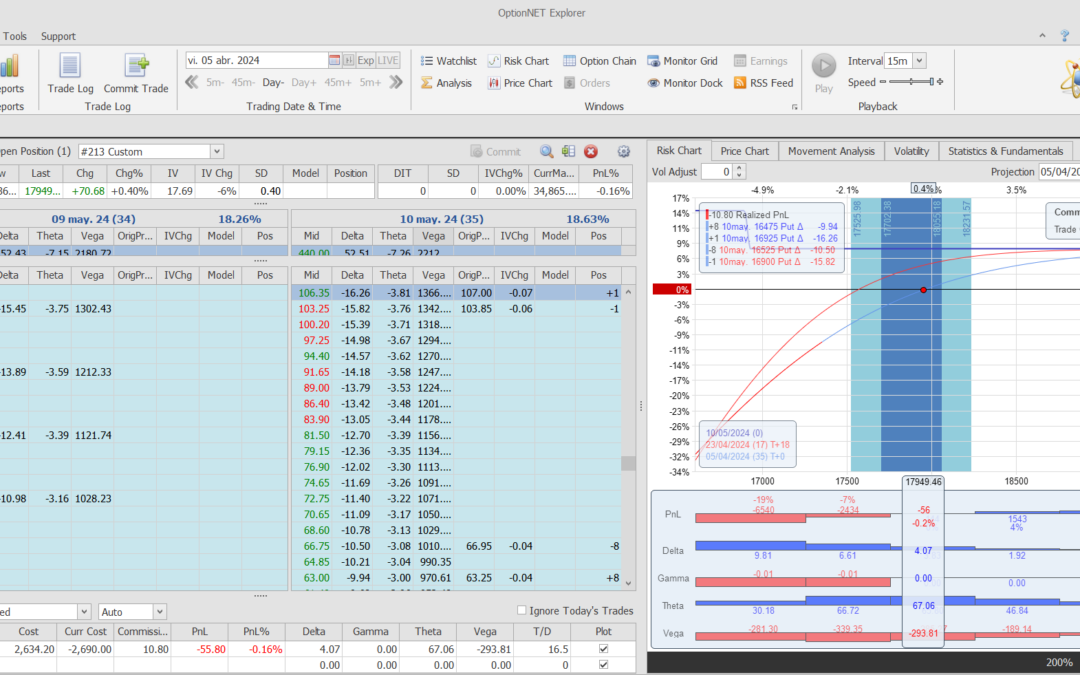Open the Interval 15m dropdown
This screenshot has height=675, width=1080.
click(x=919, y=61)
